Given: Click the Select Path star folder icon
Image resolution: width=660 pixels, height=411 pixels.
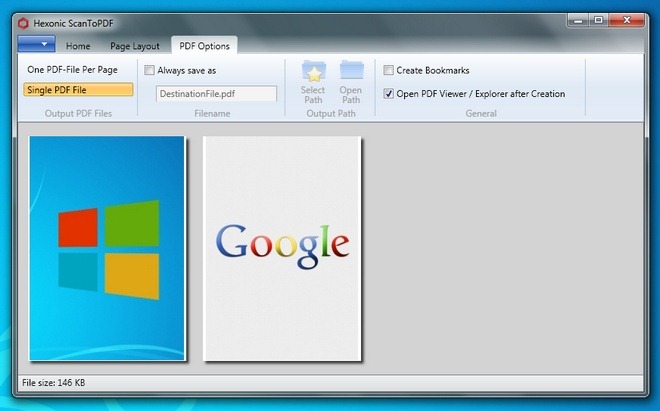Looking at the screenshot, I should click(314, 71).
